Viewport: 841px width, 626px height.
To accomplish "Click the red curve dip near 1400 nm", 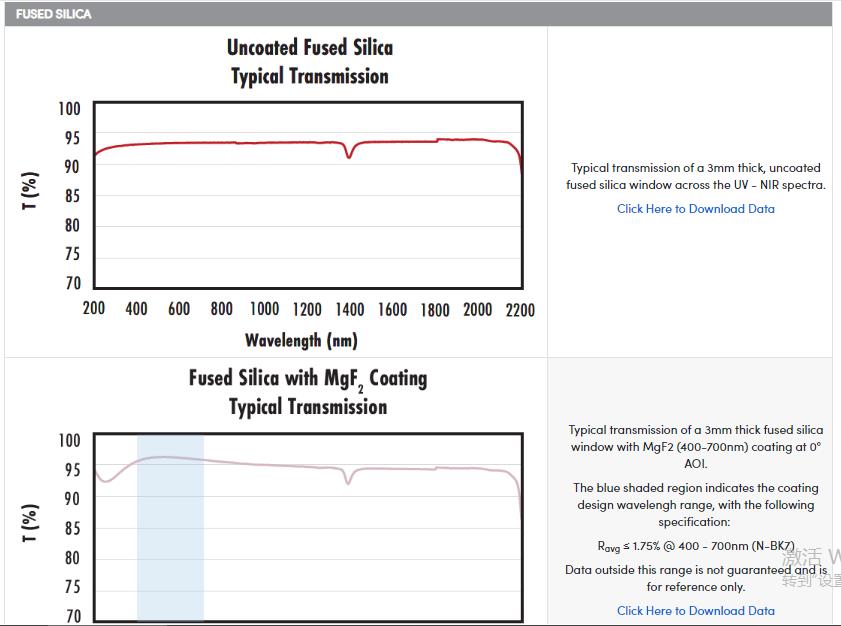I will click(349, 155).
